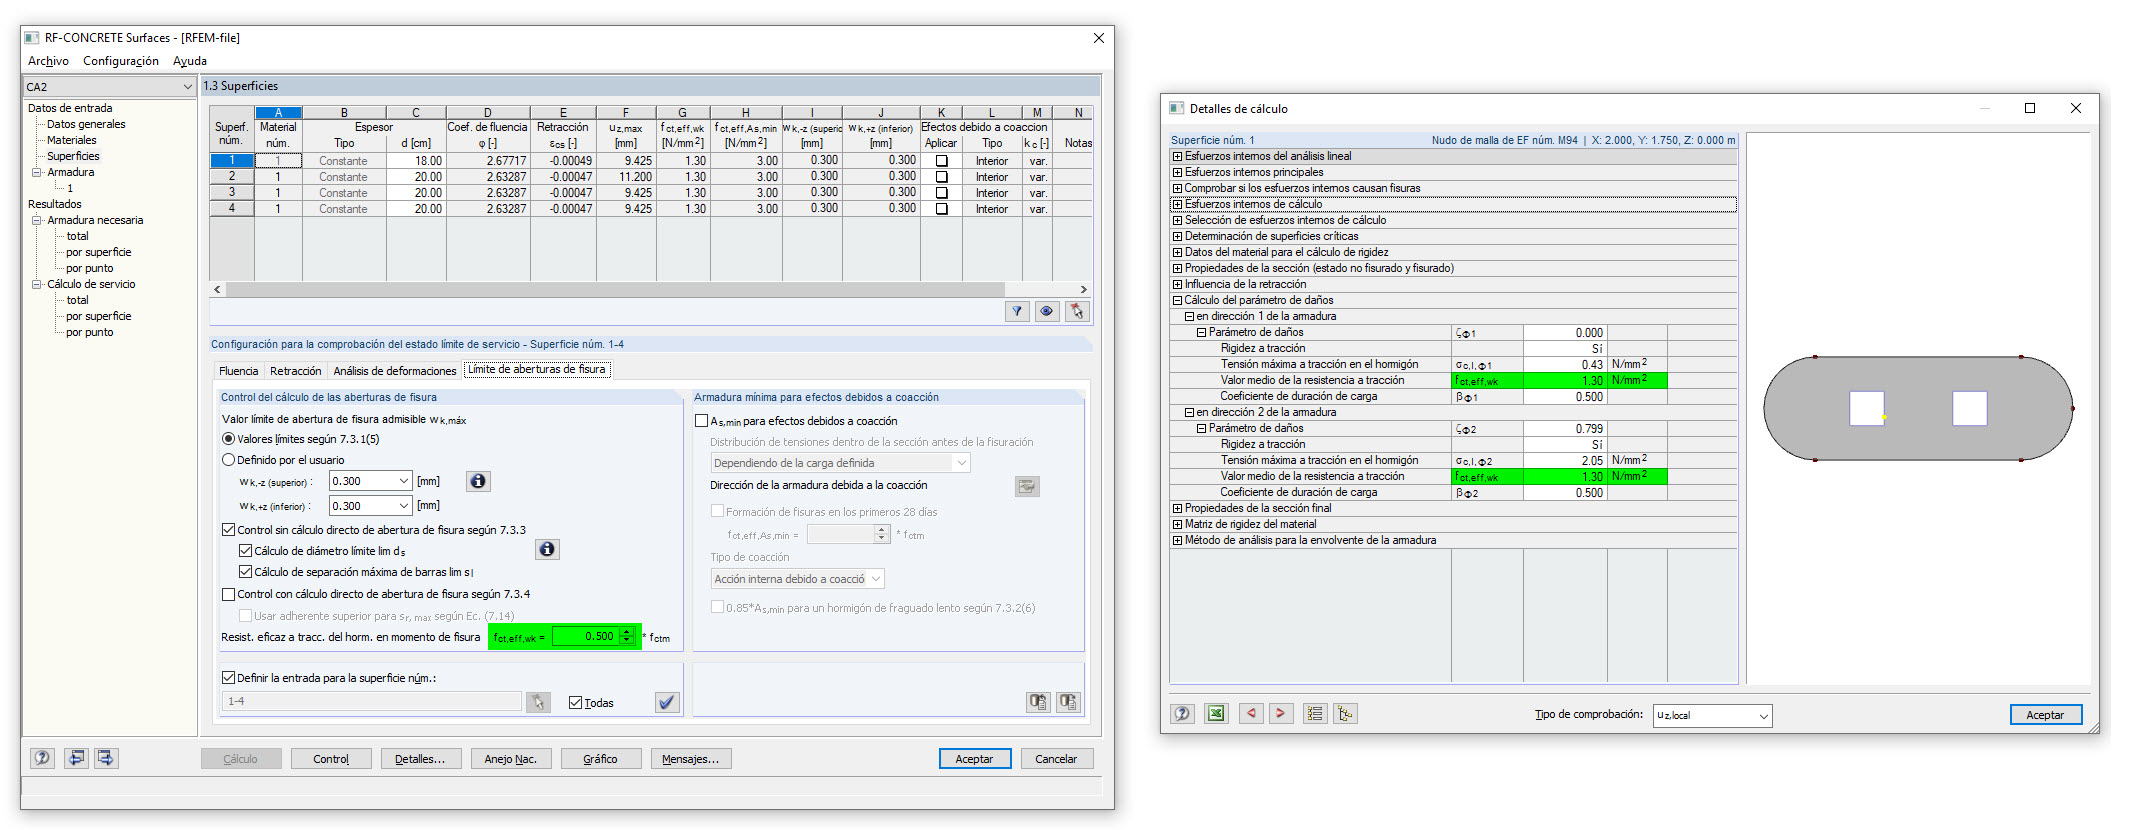Image resolution: width=2136 pixels, height=830 pixels.
Task: Click the Control button
Action: click(331, 759)
